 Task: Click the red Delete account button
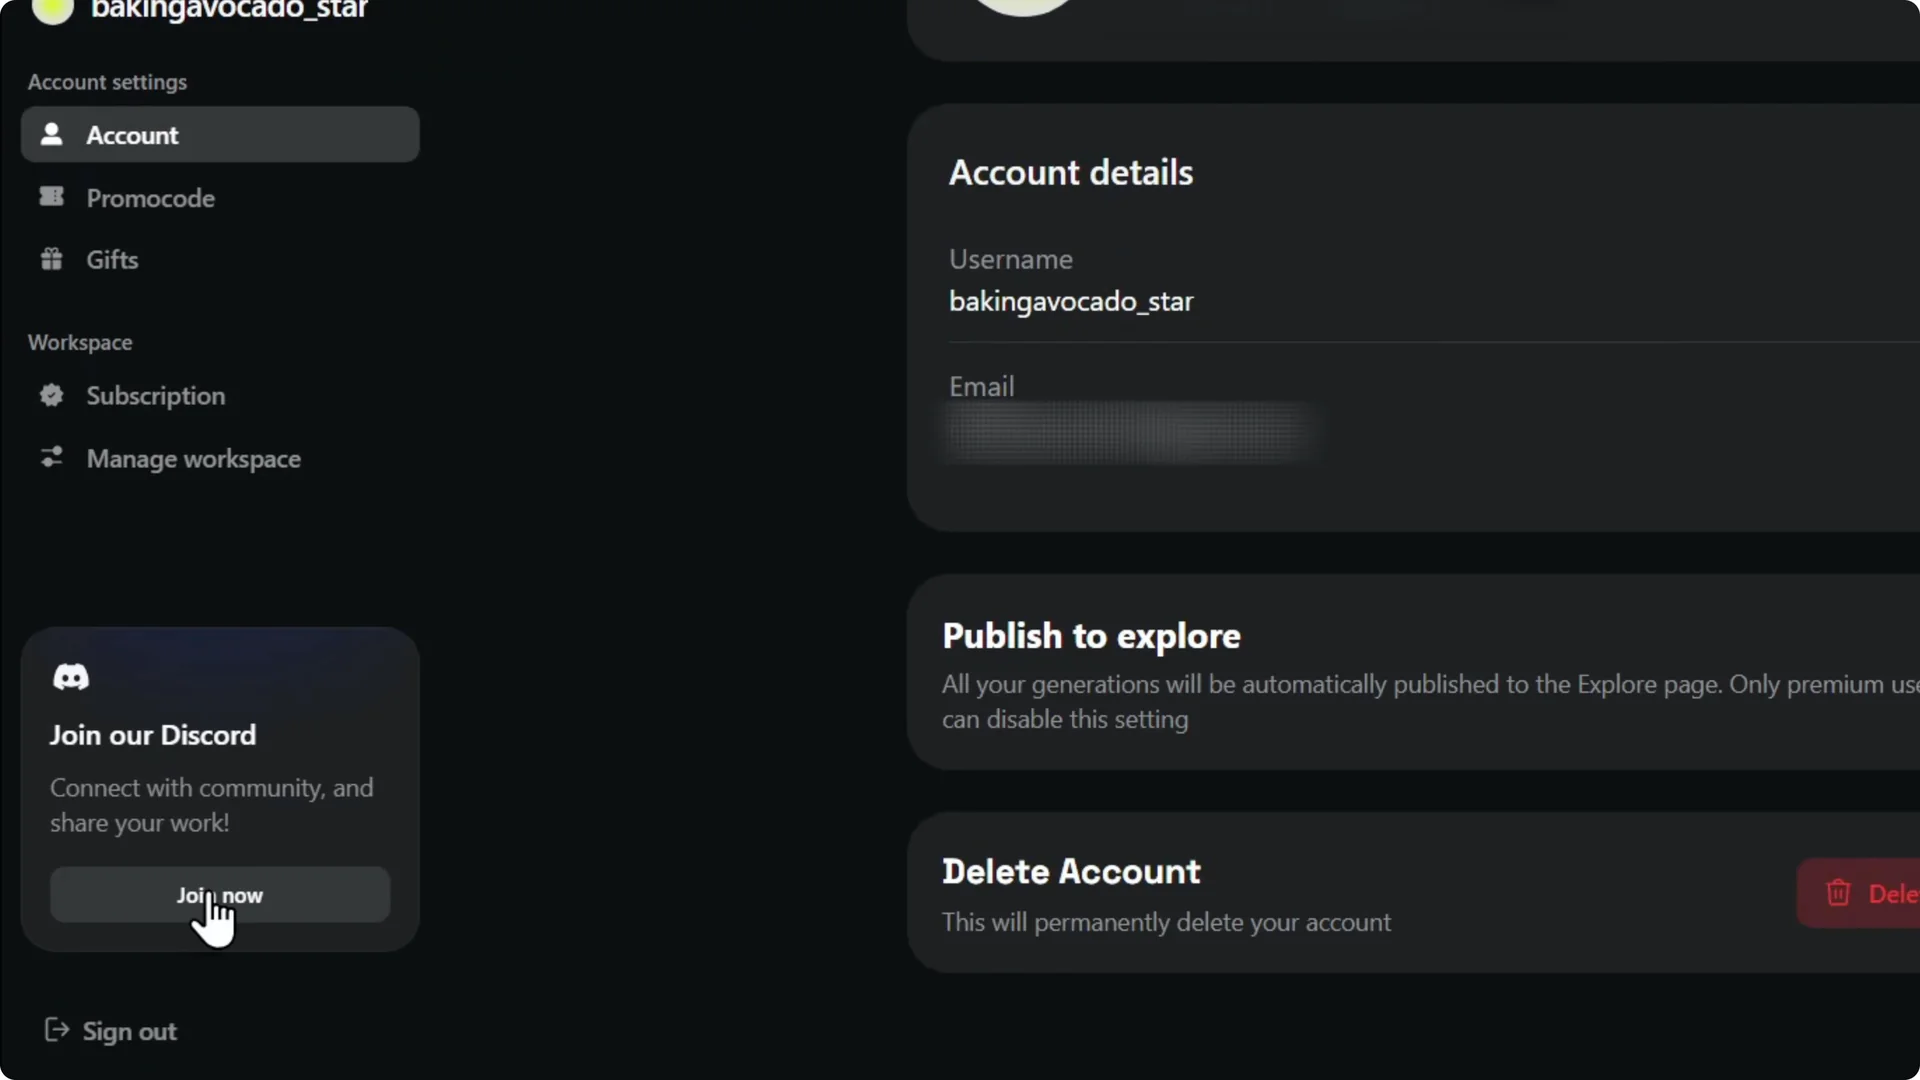1880,893
